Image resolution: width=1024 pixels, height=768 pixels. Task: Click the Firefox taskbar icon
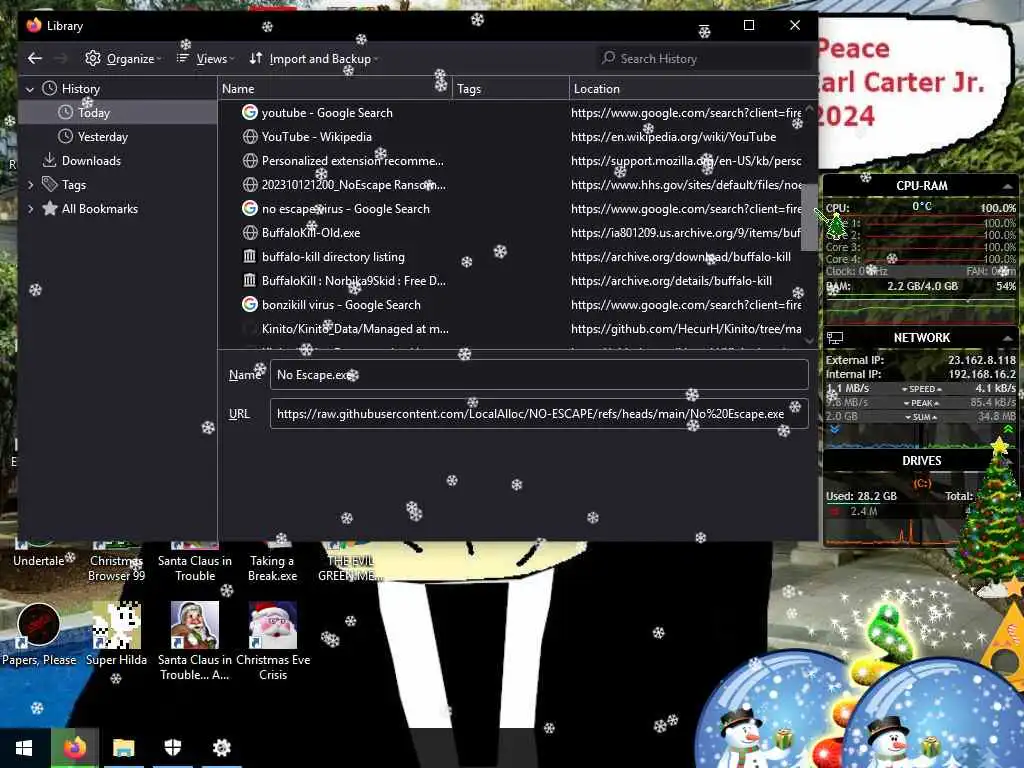pos(74,748)
